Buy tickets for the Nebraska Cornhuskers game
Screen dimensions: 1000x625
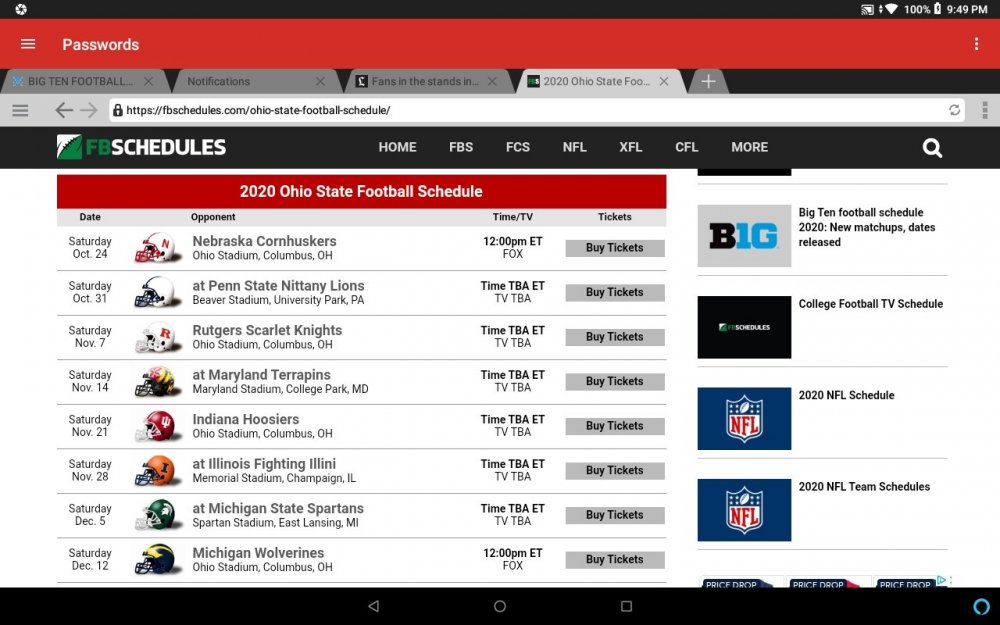[x=615, y=248]
